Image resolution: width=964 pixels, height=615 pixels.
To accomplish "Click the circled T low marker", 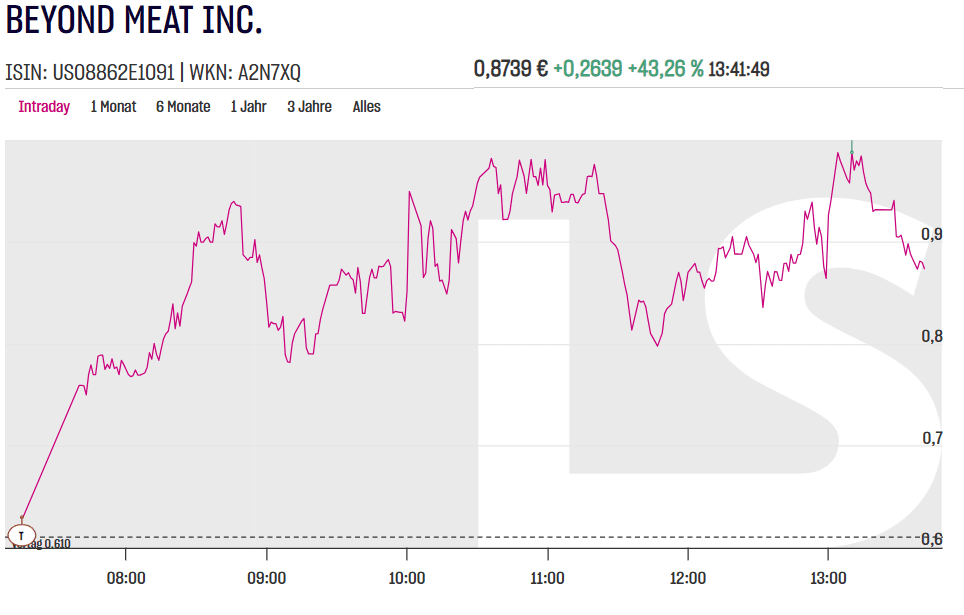I will (x=20, y=535).
